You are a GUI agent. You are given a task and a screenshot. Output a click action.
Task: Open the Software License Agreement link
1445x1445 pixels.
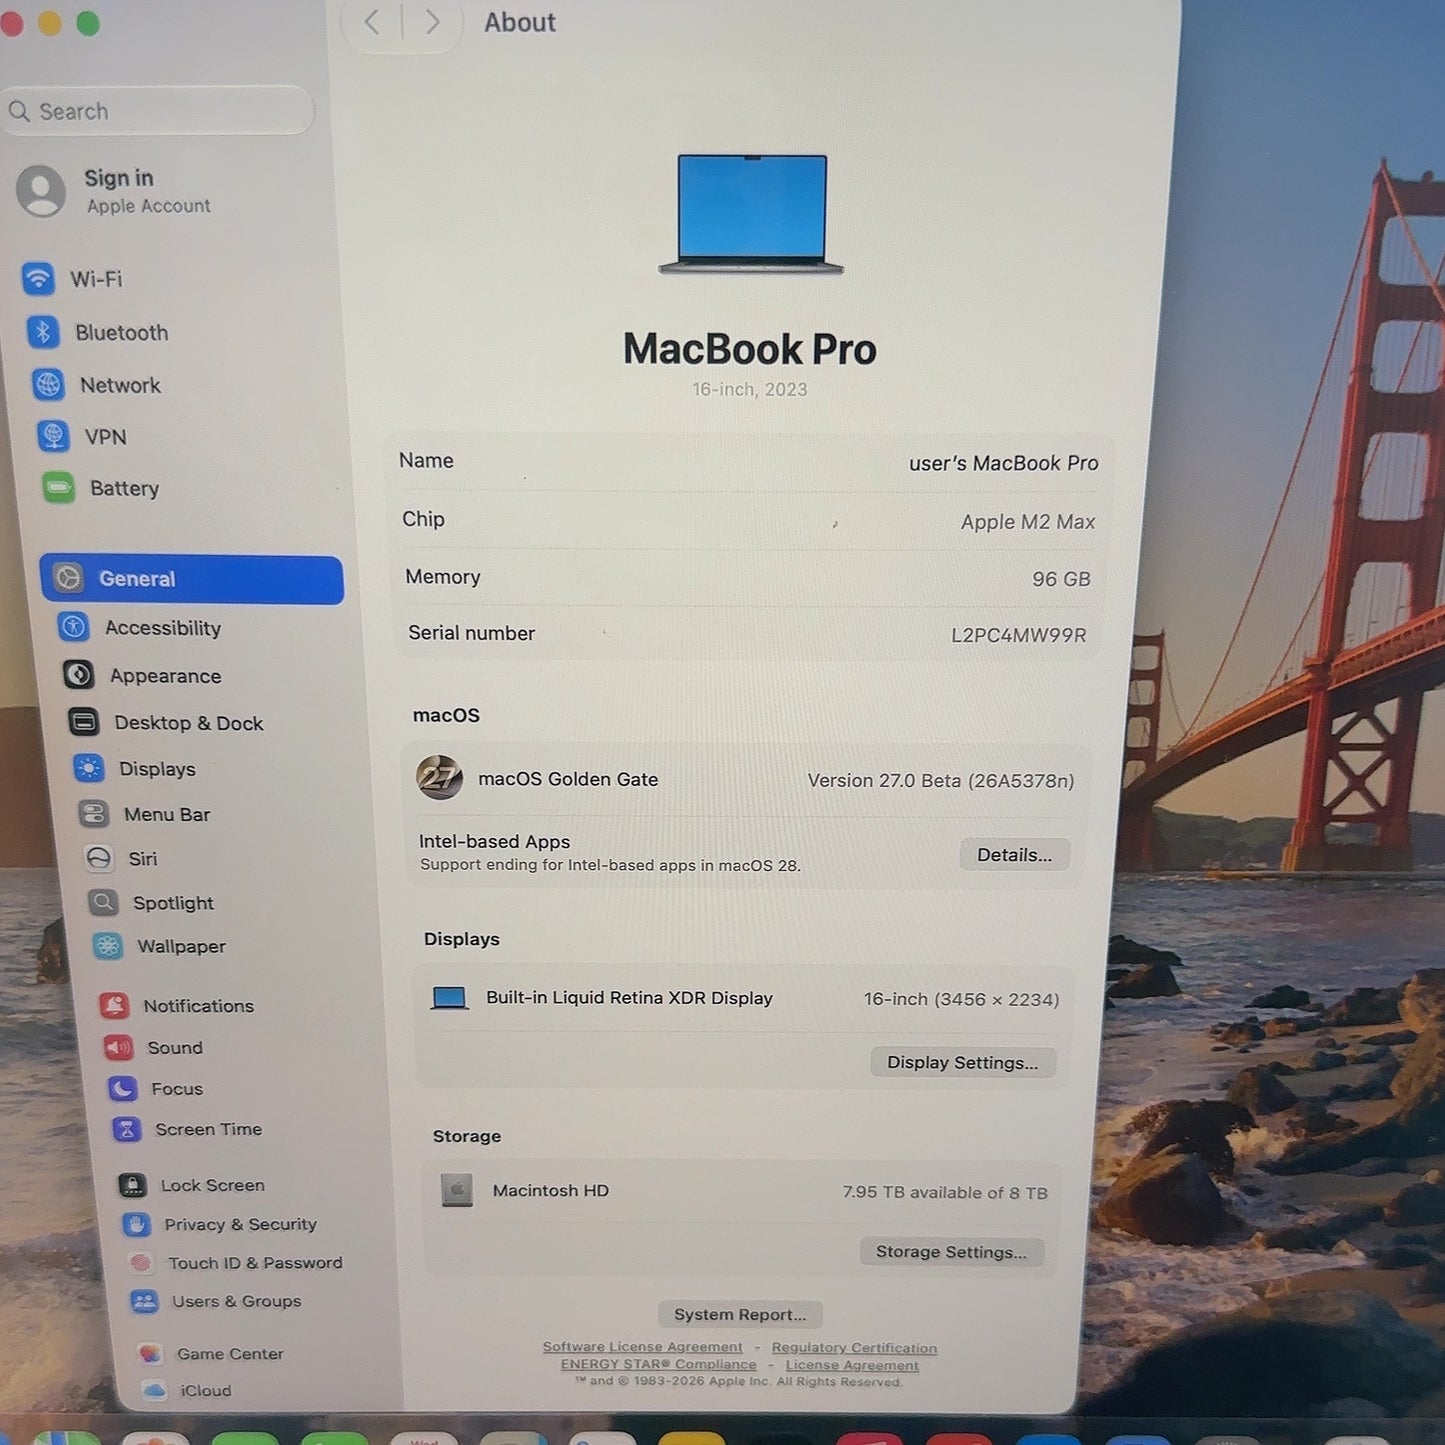pos(643,1347)
